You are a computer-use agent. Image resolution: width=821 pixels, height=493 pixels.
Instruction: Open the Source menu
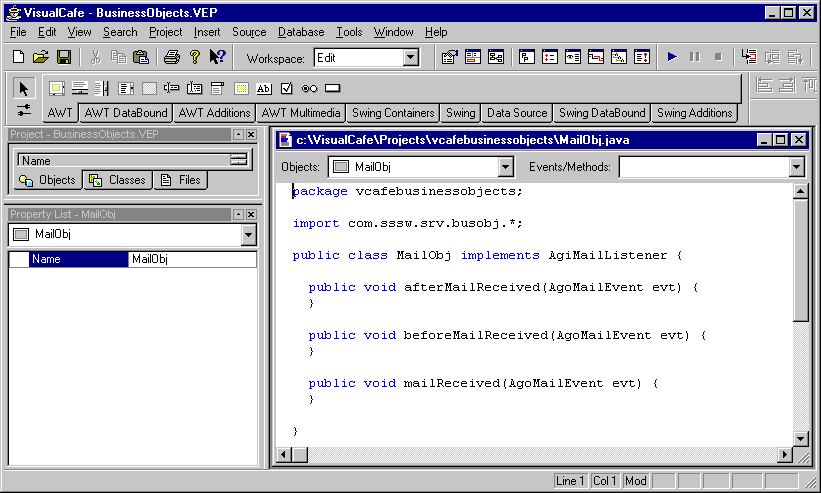click(249, 32)
